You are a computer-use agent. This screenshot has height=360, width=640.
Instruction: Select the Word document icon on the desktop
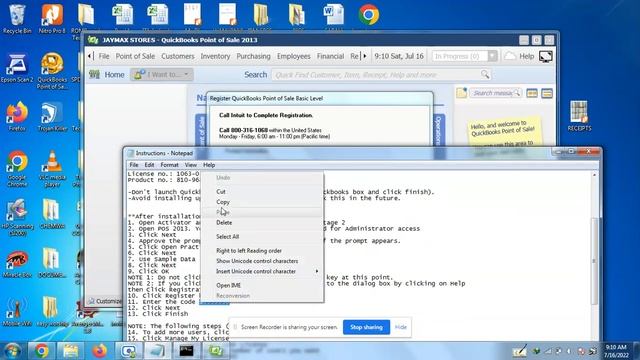pos(333,16)
